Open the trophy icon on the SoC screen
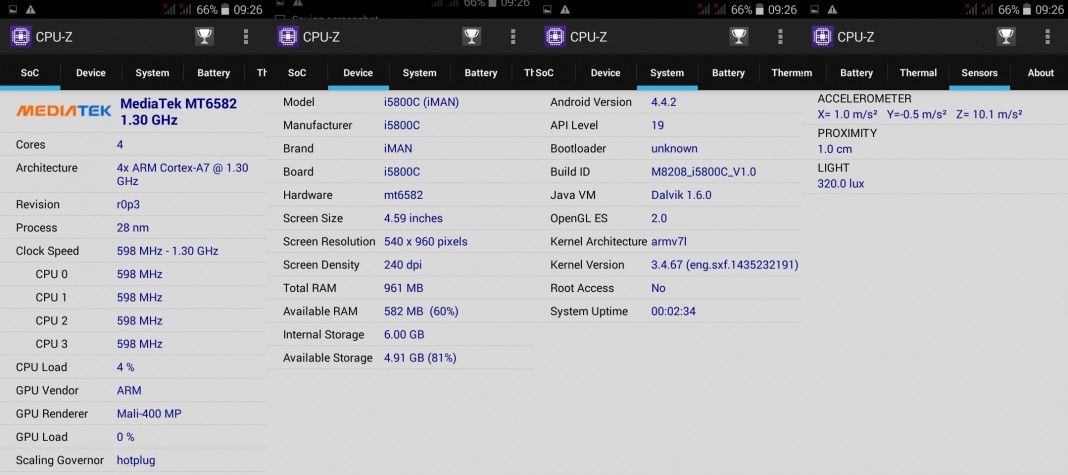 (204, 37)
